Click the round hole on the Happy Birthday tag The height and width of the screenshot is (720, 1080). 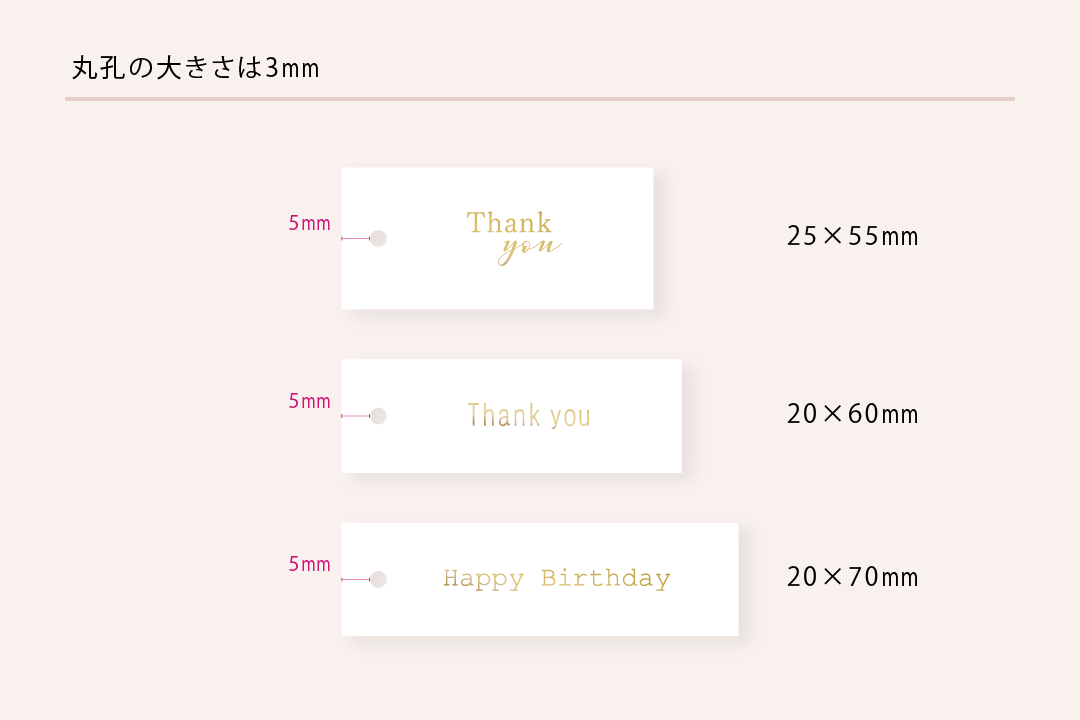(x=378, y=579)
